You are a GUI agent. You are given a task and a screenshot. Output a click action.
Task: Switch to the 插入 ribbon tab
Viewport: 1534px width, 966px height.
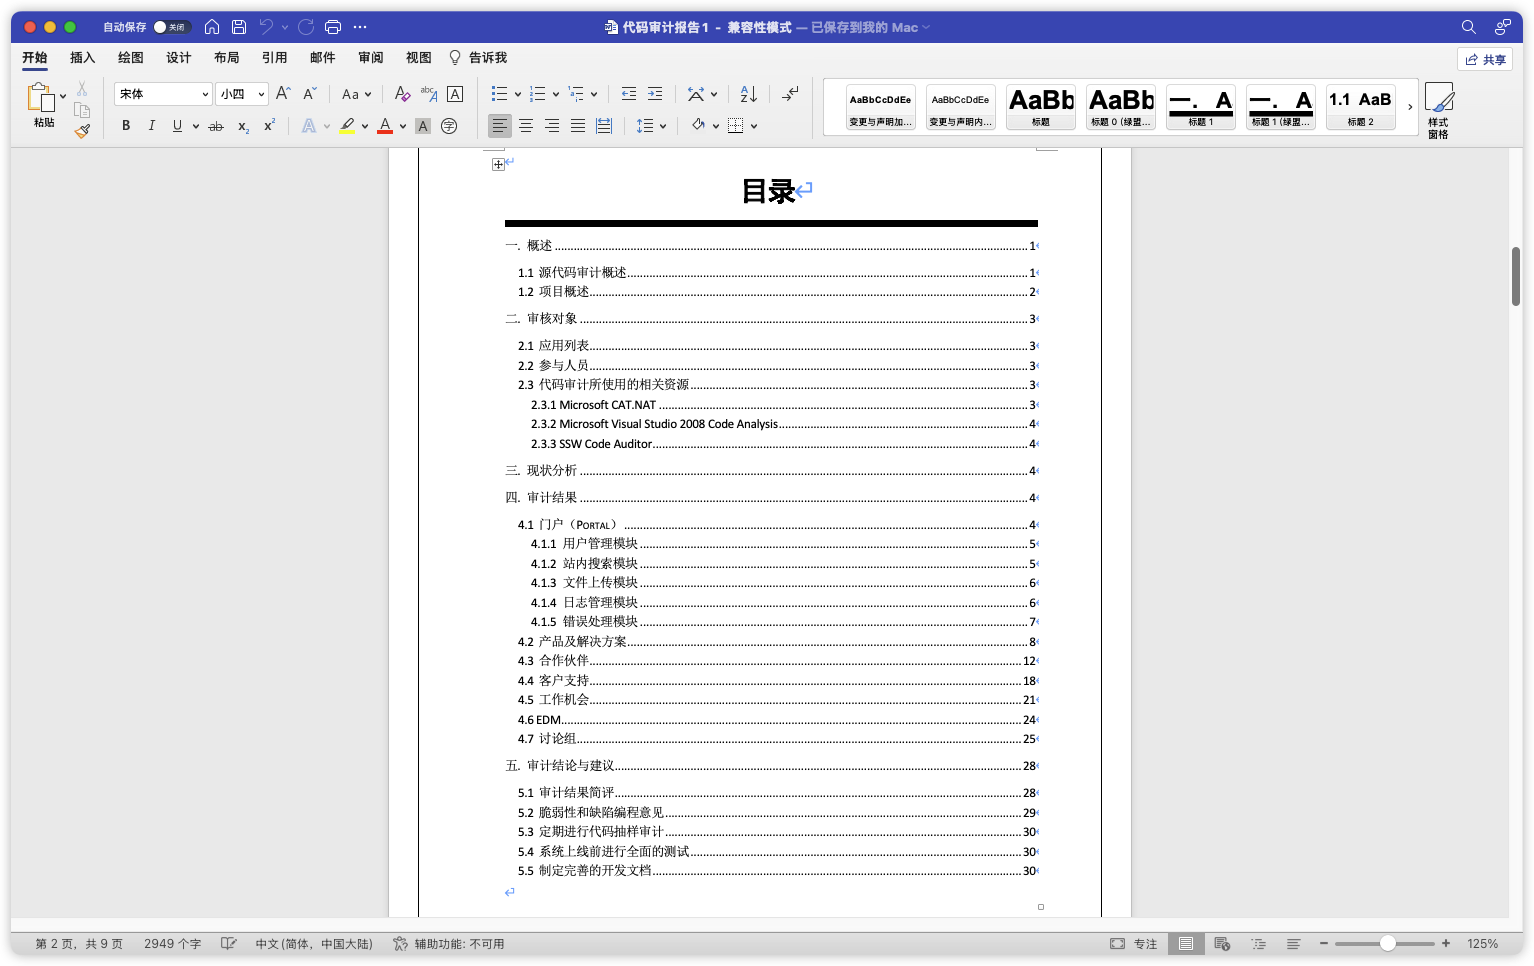tap(82, 58)
